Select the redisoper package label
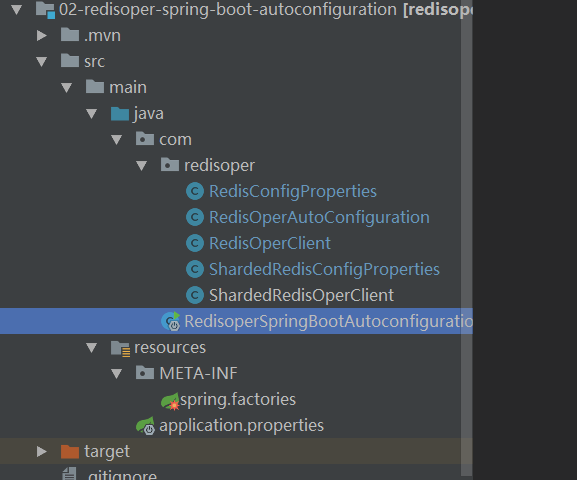Screen dimensions: 577x480 tap(220, 166)
